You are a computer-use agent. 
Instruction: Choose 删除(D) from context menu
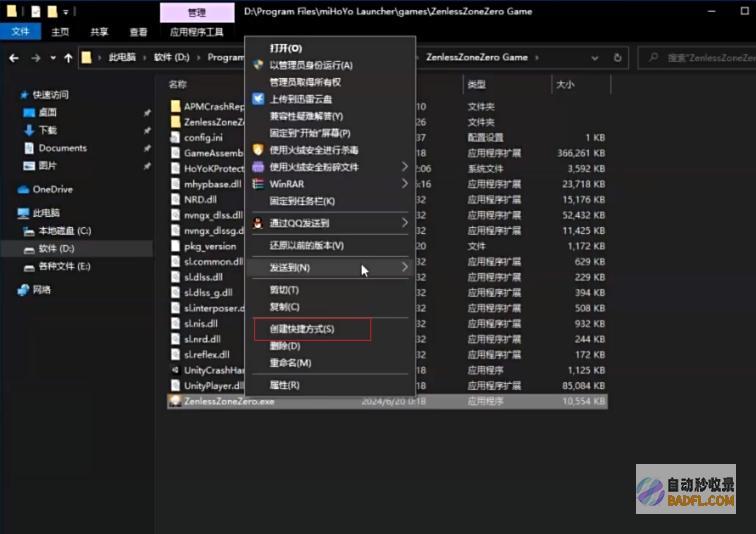click(x=285, y=346)
